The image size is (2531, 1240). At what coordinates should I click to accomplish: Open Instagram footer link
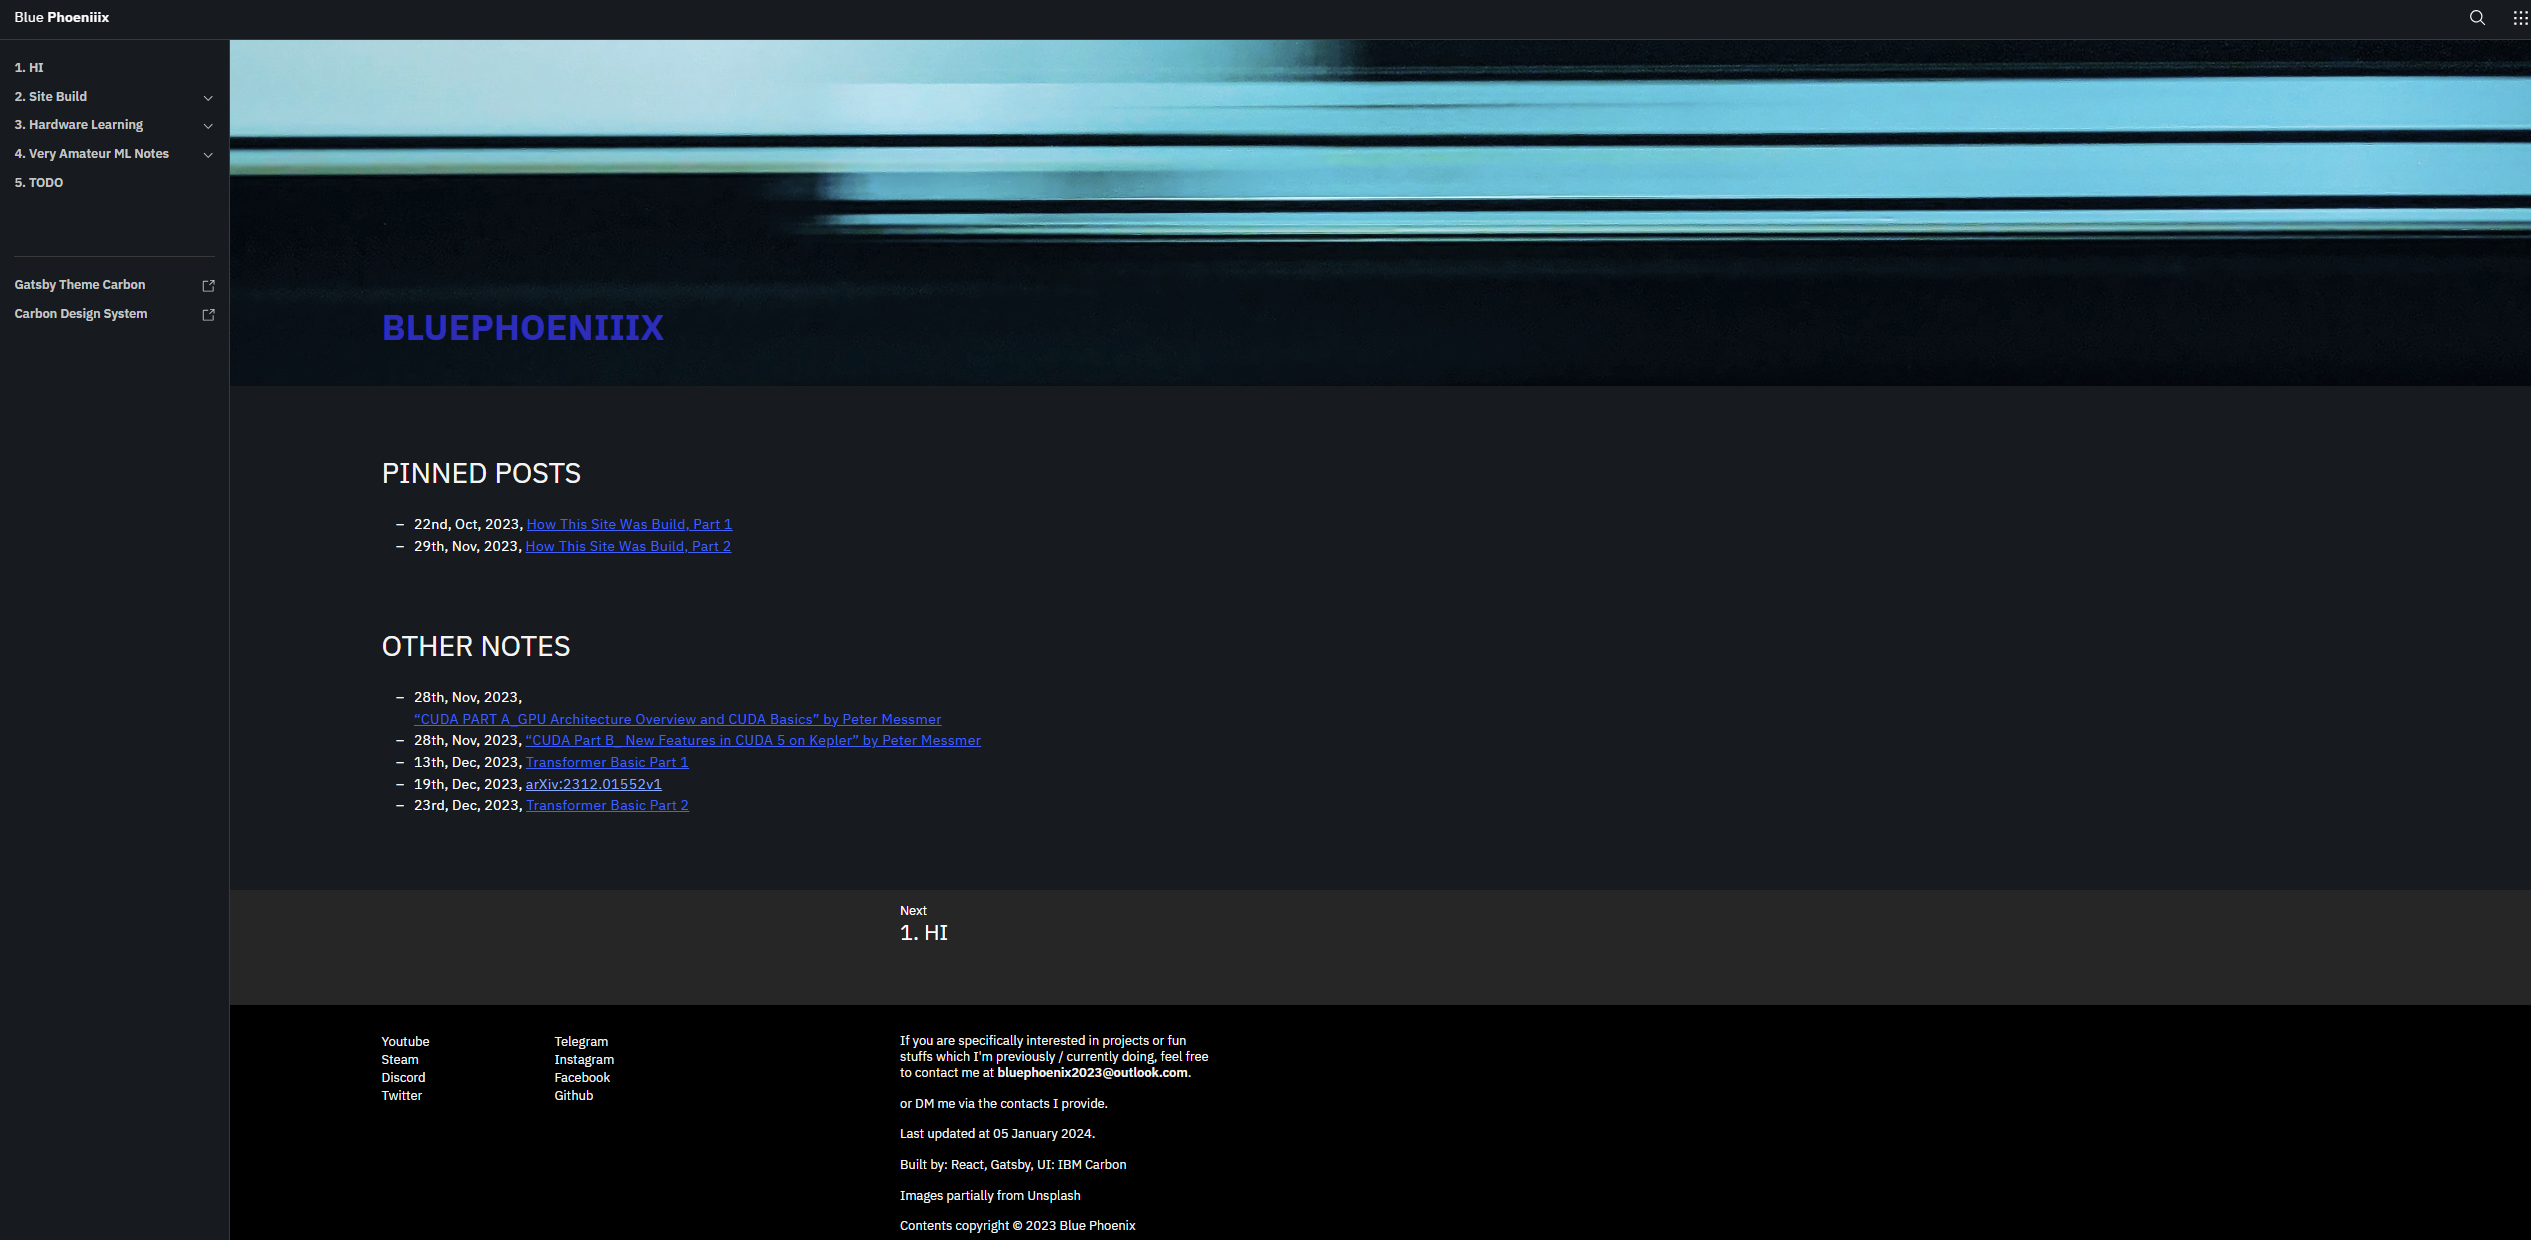[x=584, y=1060]
